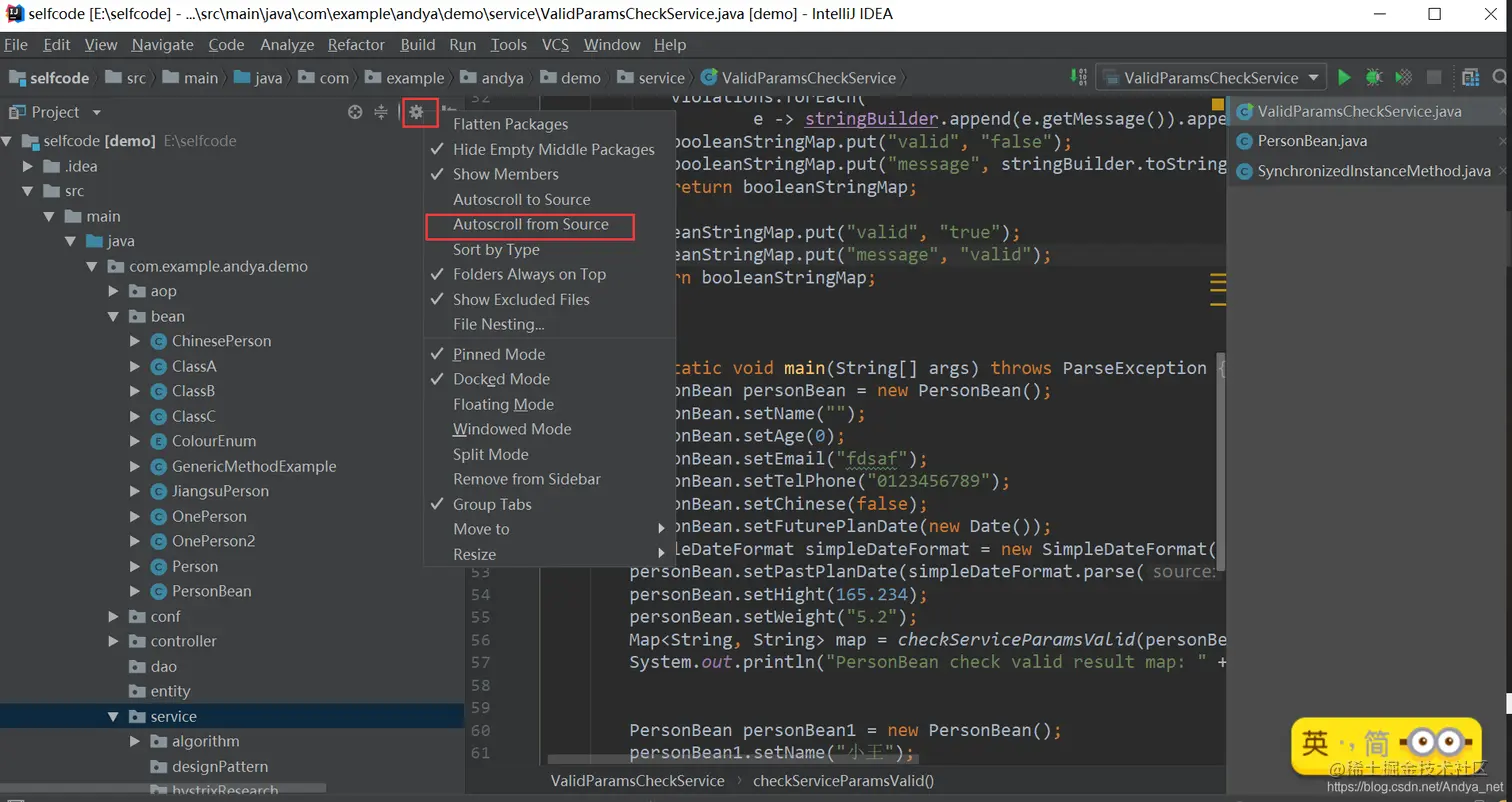The height and width of the screenshot is (802, 1512).
Task: Click the Project panel gear settings icon
Action: coord(417,112)
